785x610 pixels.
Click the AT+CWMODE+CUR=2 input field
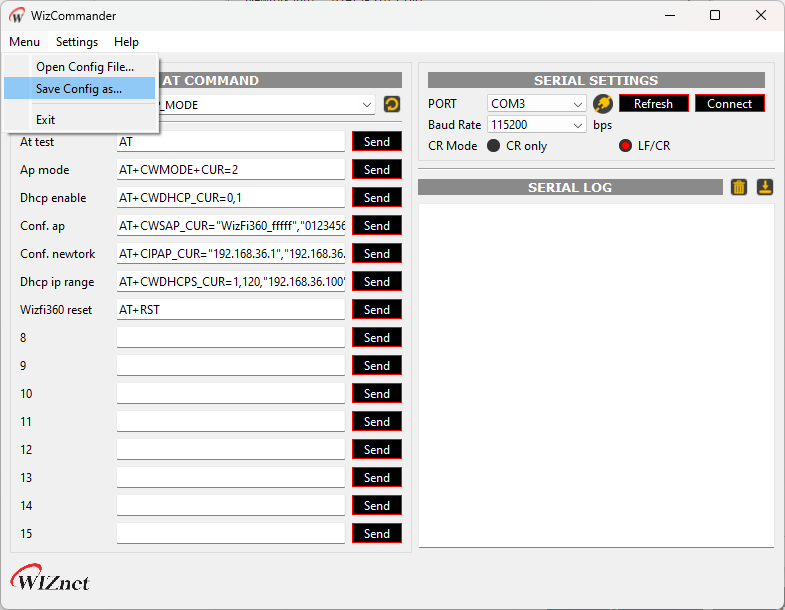click(x=231, y=170)
